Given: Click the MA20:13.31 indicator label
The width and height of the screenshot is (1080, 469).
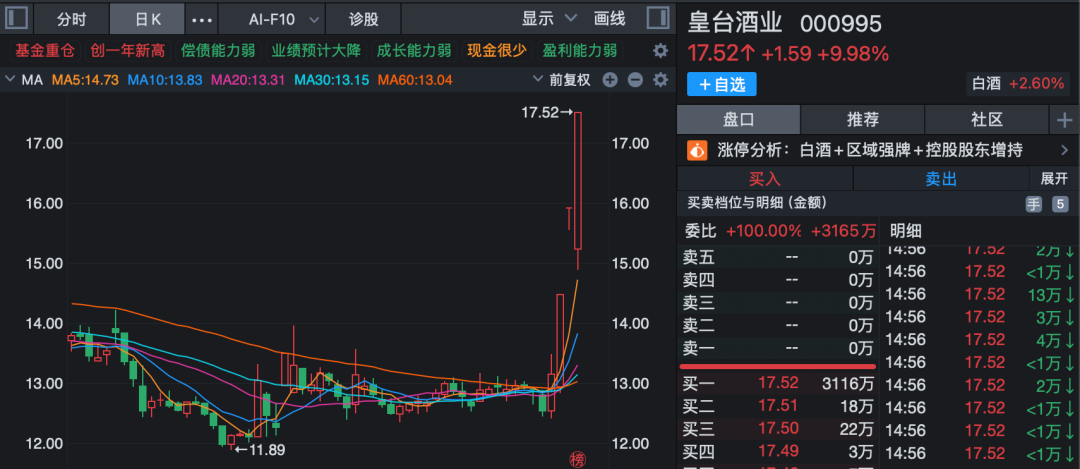Looking at the screenshot, I should 248,80.
